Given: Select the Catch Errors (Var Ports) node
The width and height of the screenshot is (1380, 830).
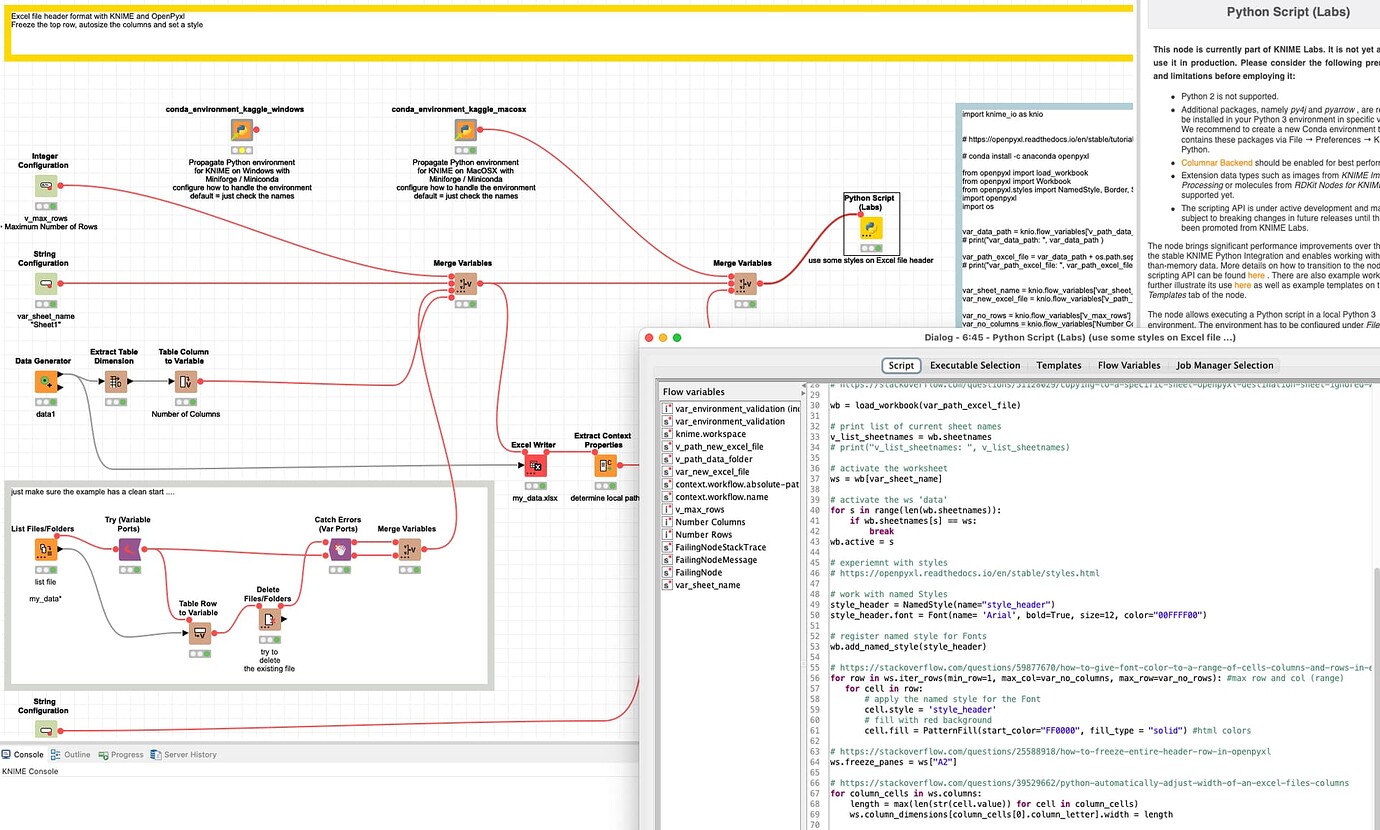Looking at the screenshot, I should tap(338, 549).
